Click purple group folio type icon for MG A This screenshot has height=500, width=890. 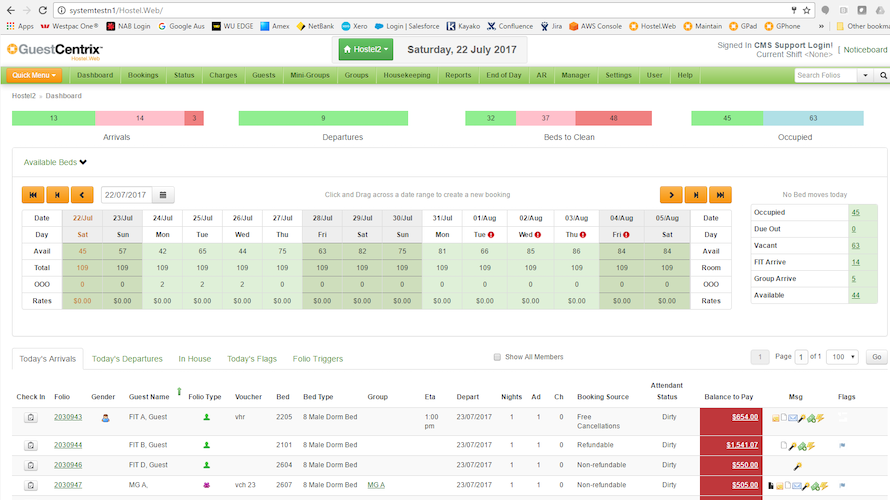(x=207, y=485)
